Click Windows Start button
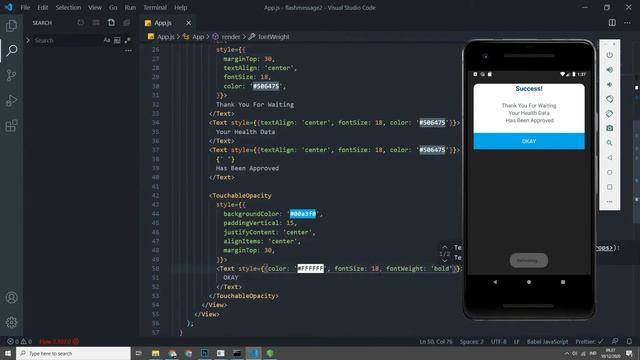640x360 pixels. (x=8, y=353)
